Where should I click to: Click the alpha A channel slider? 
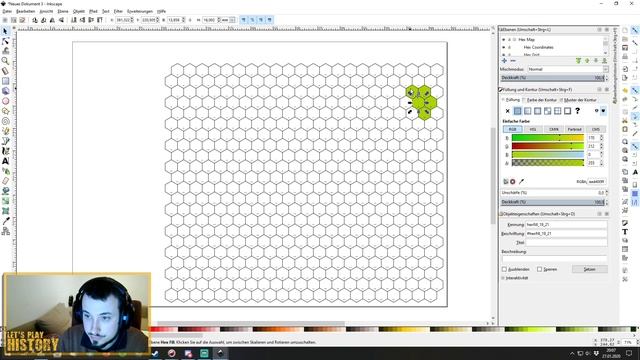click(x=548, y=163)
